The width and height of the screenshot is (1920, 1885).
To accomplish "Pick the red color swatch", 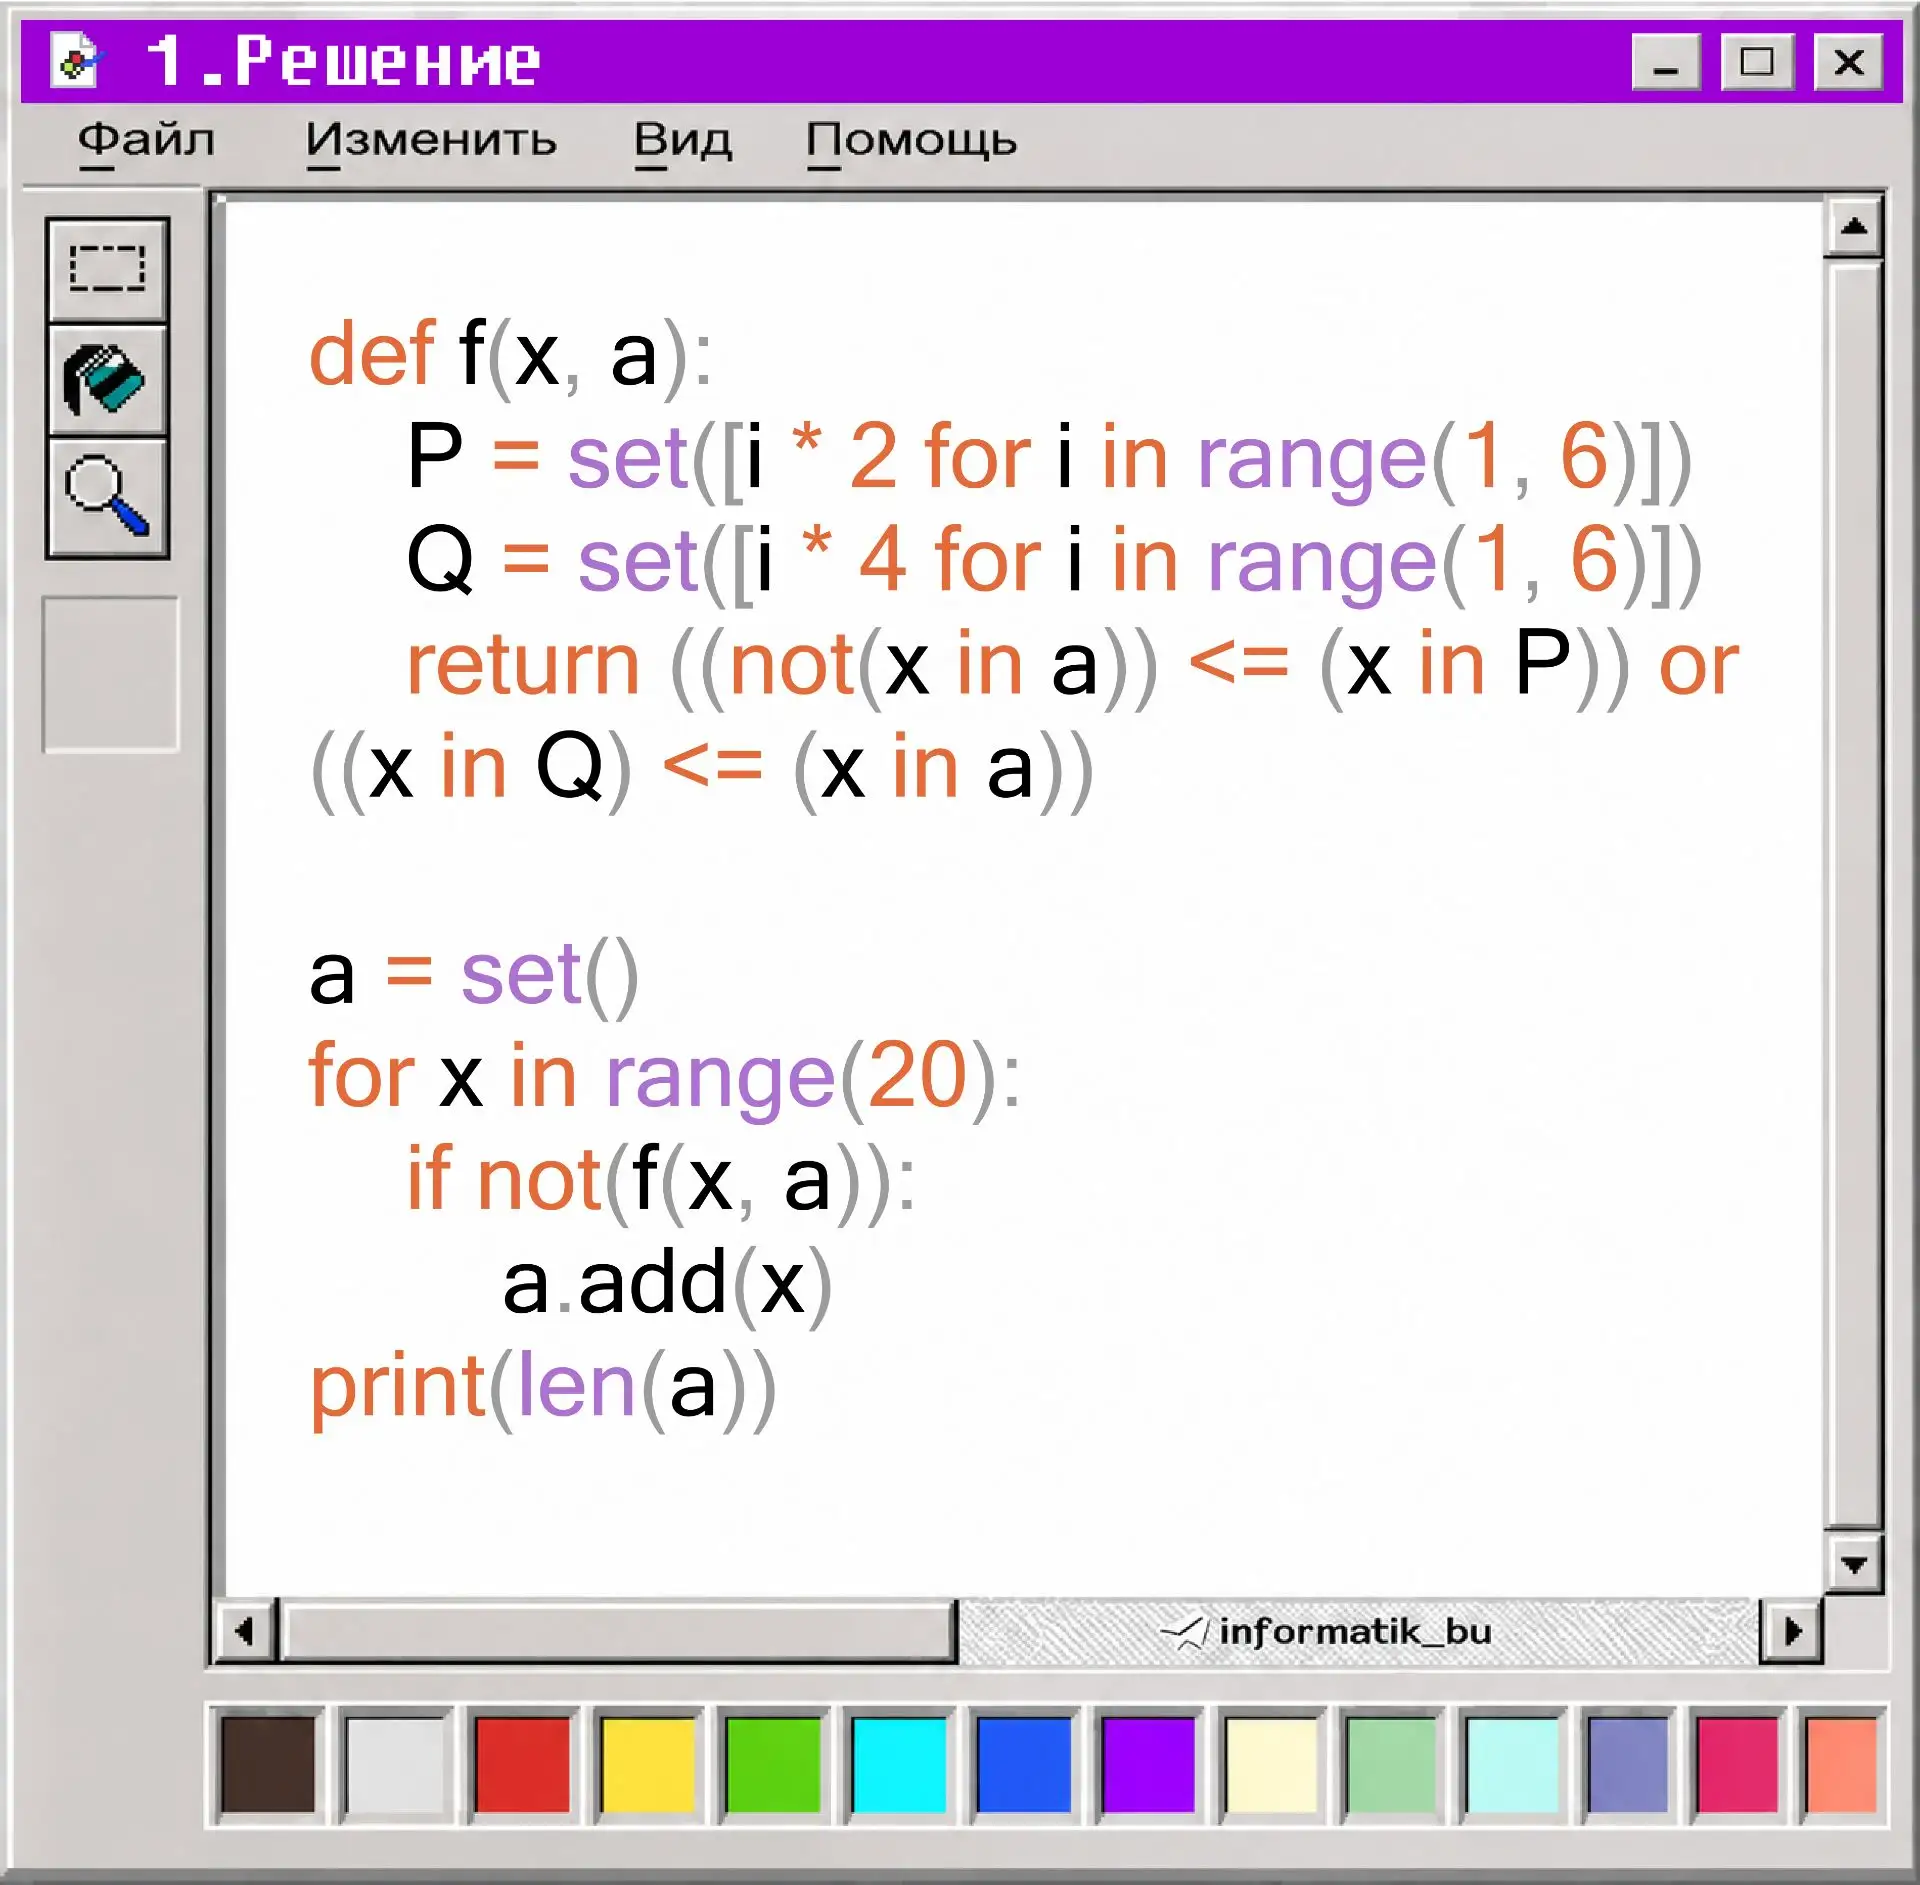I will tap(521, 1765).
